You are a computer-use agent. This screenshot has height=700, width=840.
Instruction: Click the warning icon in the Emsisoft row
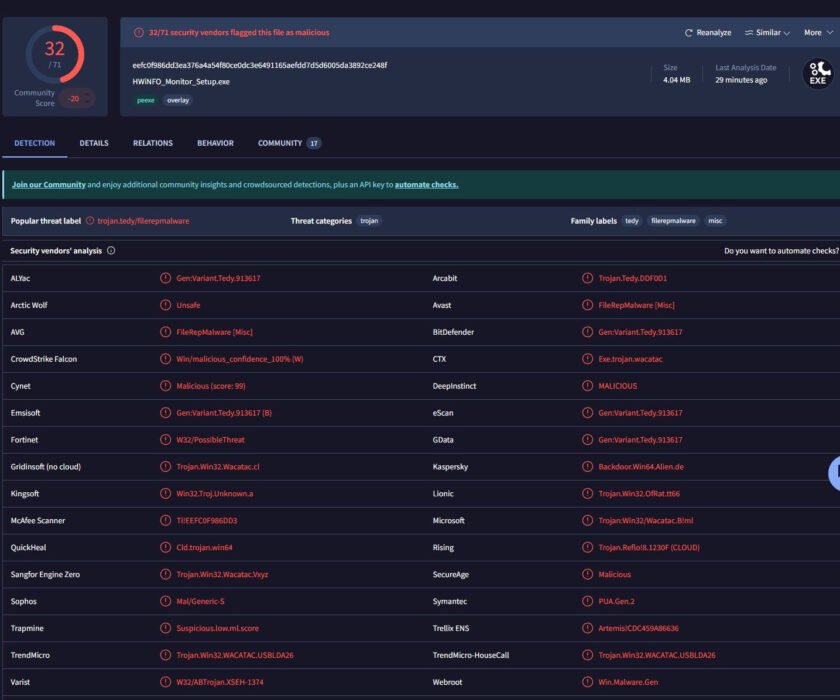pyautogui.click(x=166, y=412)
